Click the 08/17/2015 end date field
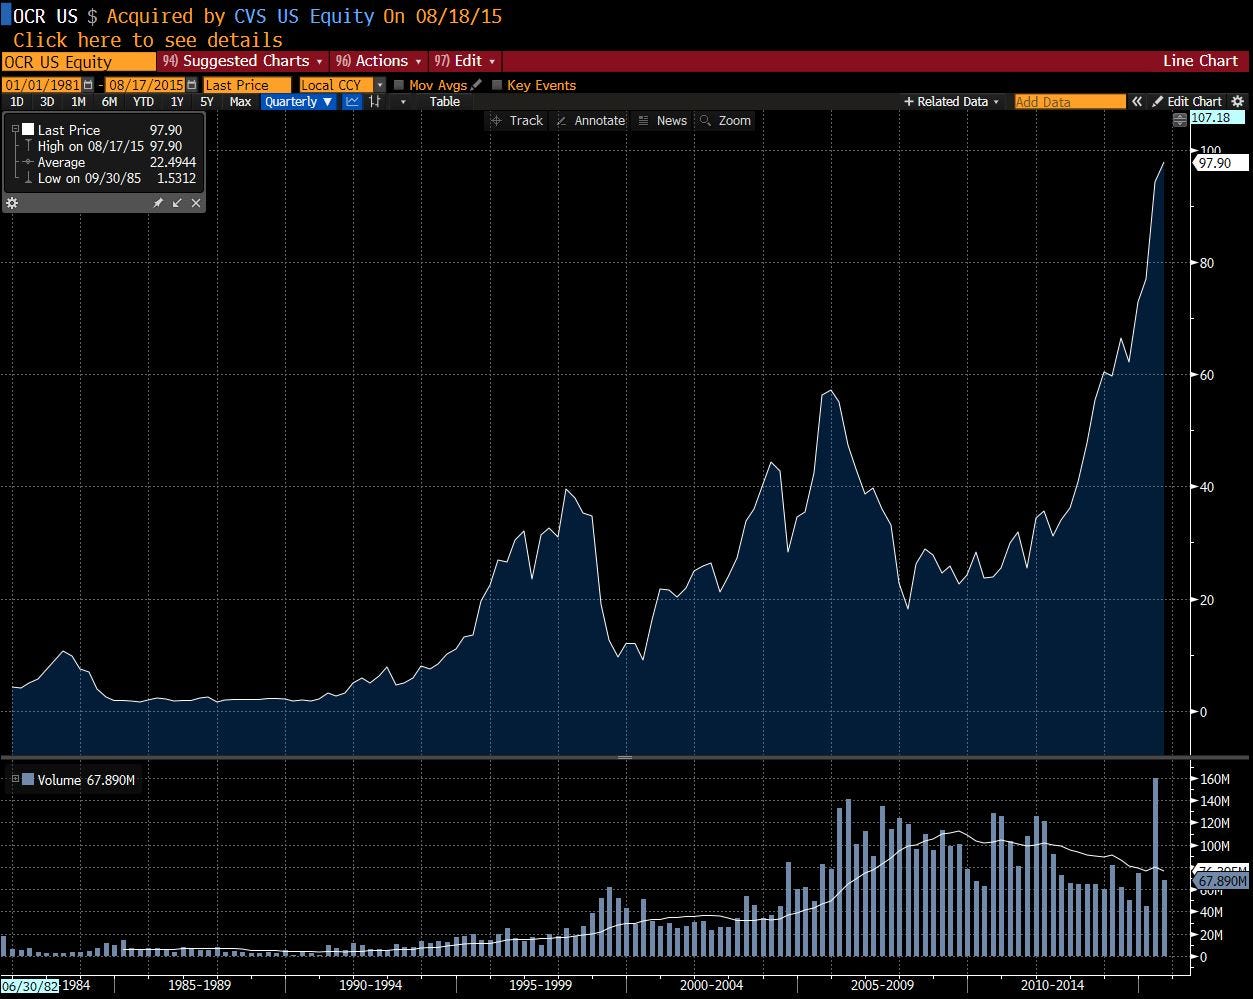The width and height of the screenshot is (1253, 999). pyautogui.click(x=145, y=85)
